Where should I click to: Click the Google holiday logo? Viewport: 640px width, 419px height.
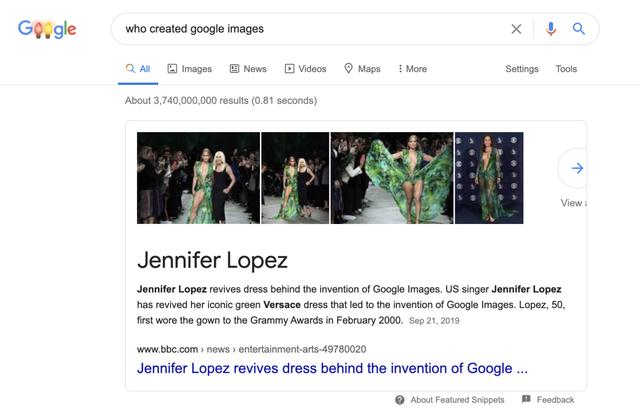click(47, 29)
